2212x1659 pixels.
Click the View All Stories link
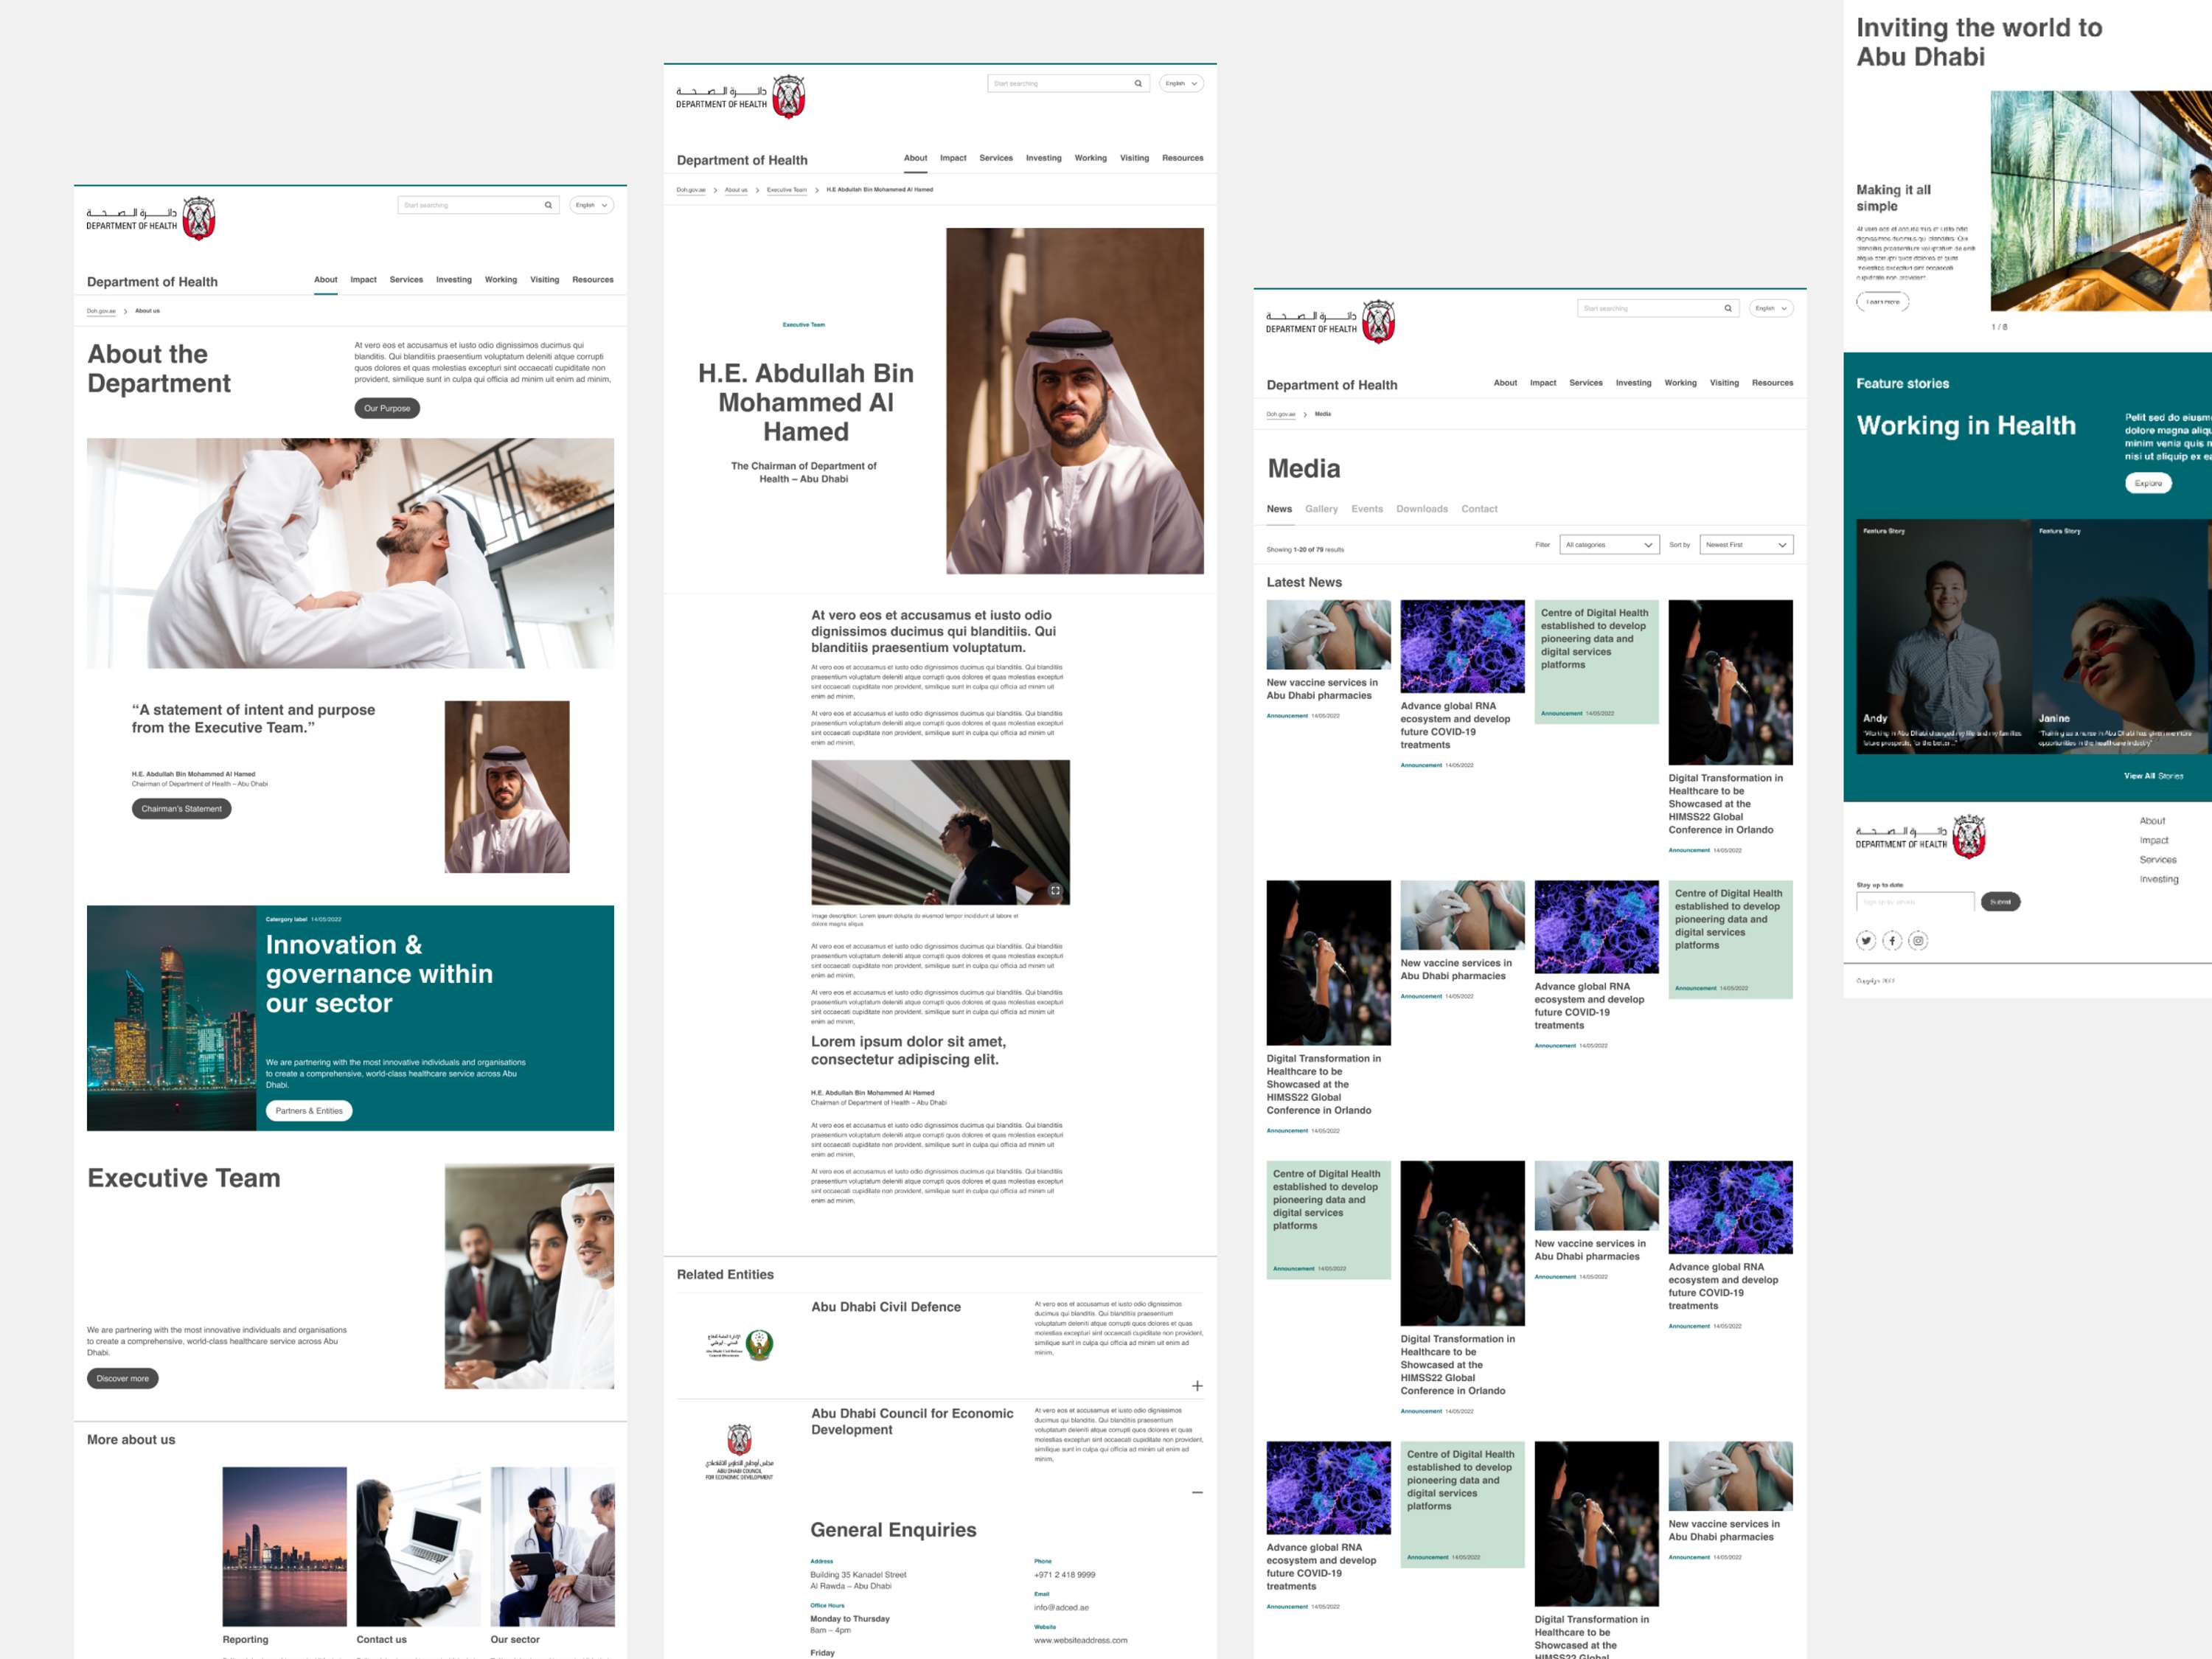coord(2154,776)
